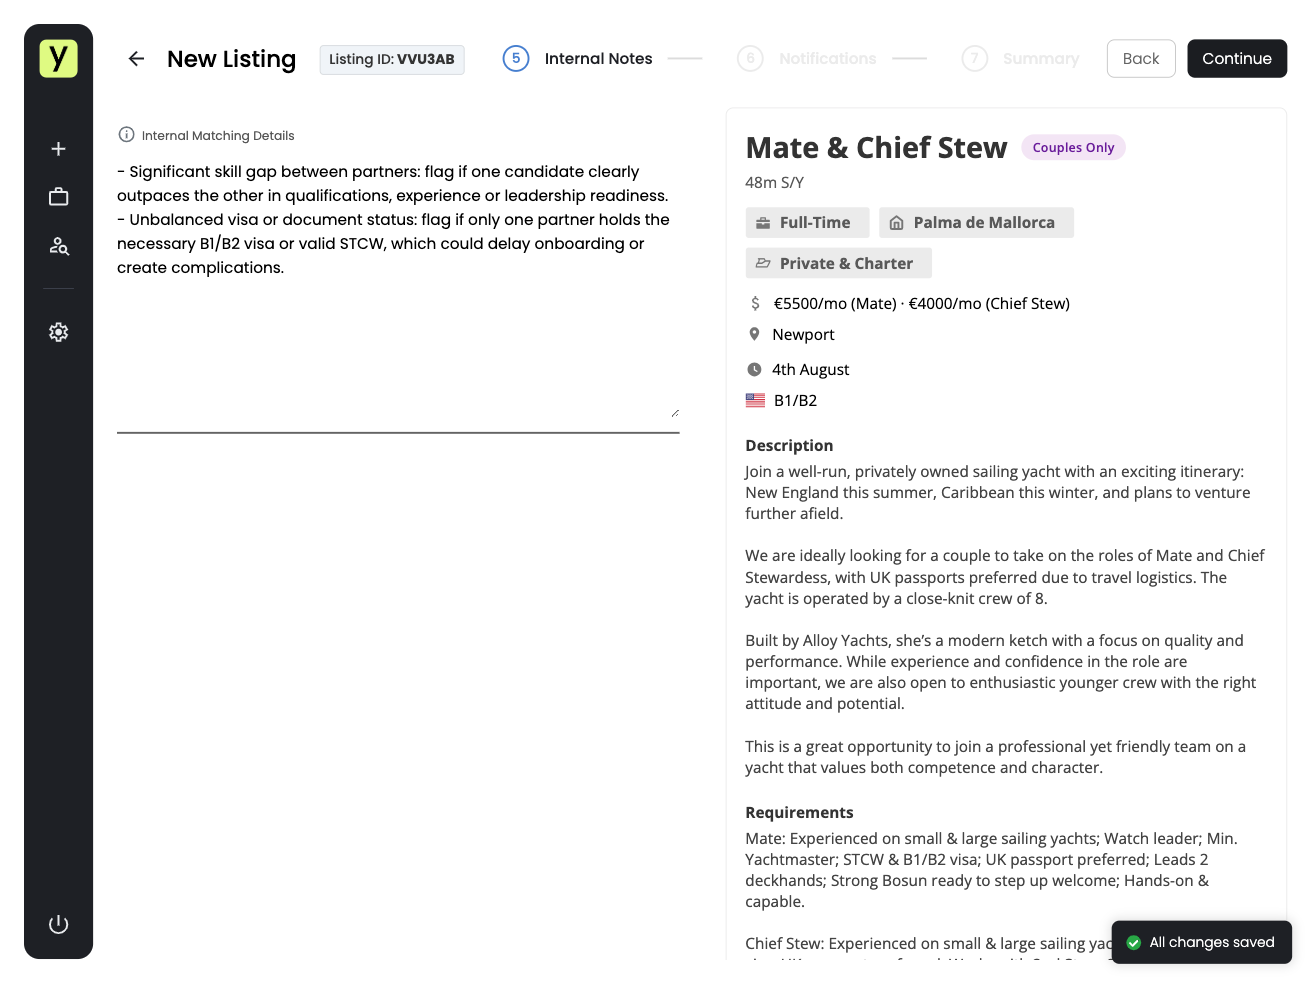Click the All changes saved notification

tap(1201, 942)
